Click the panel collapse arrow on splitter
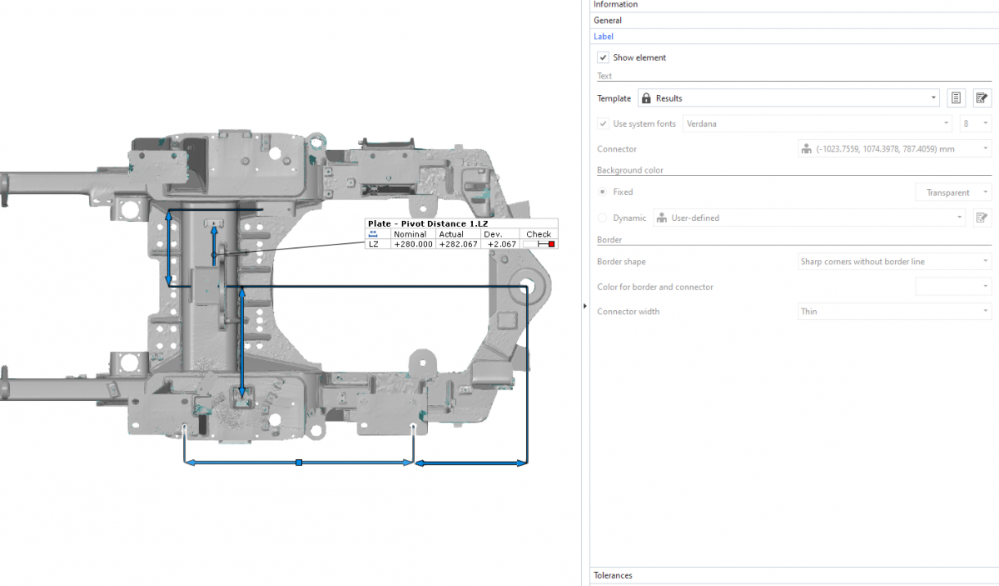Viewport: 999px width, 586px height. 584,307
